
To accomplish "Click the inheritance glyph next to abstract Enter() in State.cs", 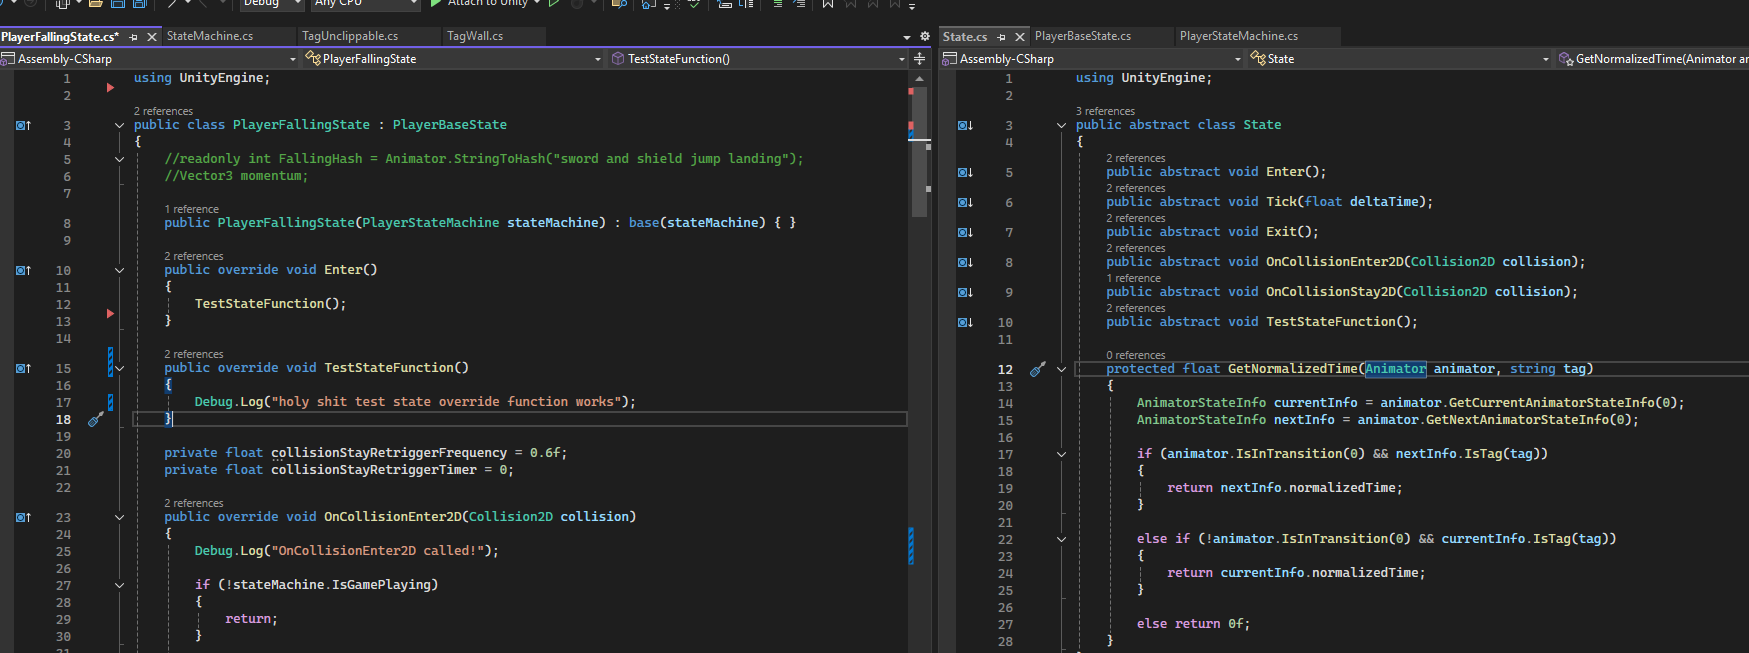I will (x=965, y=172).
